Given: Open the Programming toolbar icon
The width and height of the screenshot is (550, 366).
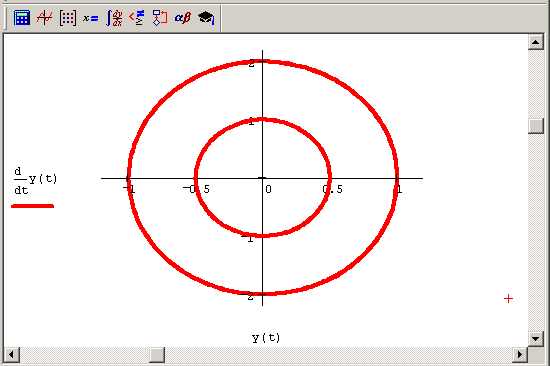Looking at the screenshot, I should (x=160, y=17).
